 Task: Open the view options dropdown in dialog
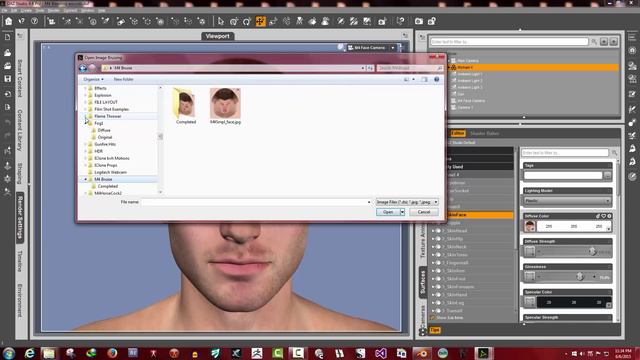click(x=413, y=79)
